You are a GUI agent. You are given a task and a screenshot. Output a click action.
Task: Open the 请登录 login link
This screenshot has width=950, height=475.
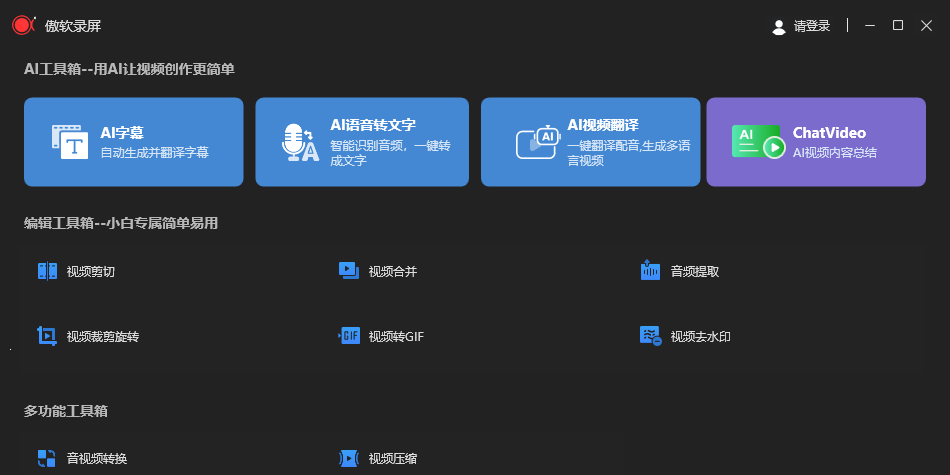tap(812, 26)
